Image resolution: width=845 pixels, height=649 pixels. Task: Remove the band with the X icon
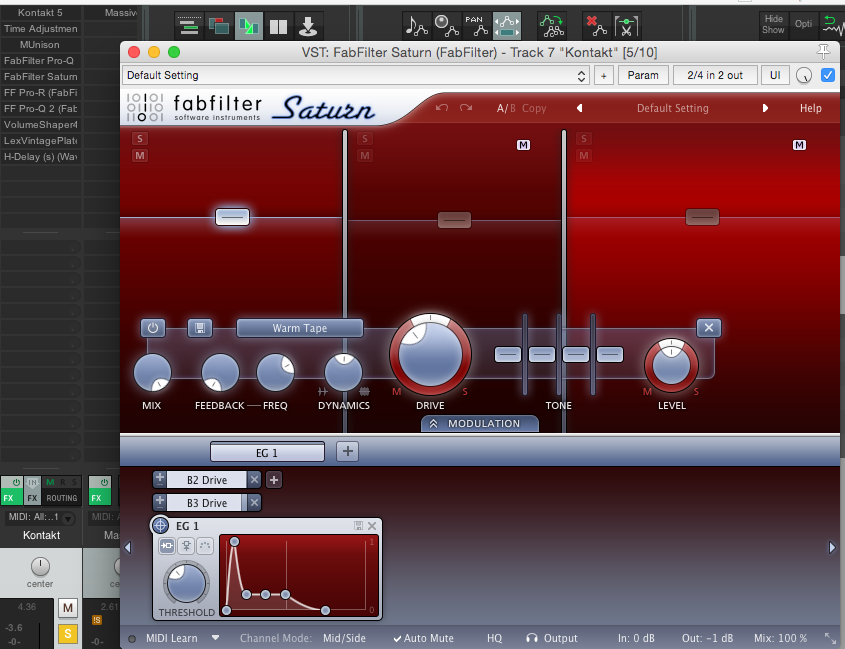coord(708,328)
